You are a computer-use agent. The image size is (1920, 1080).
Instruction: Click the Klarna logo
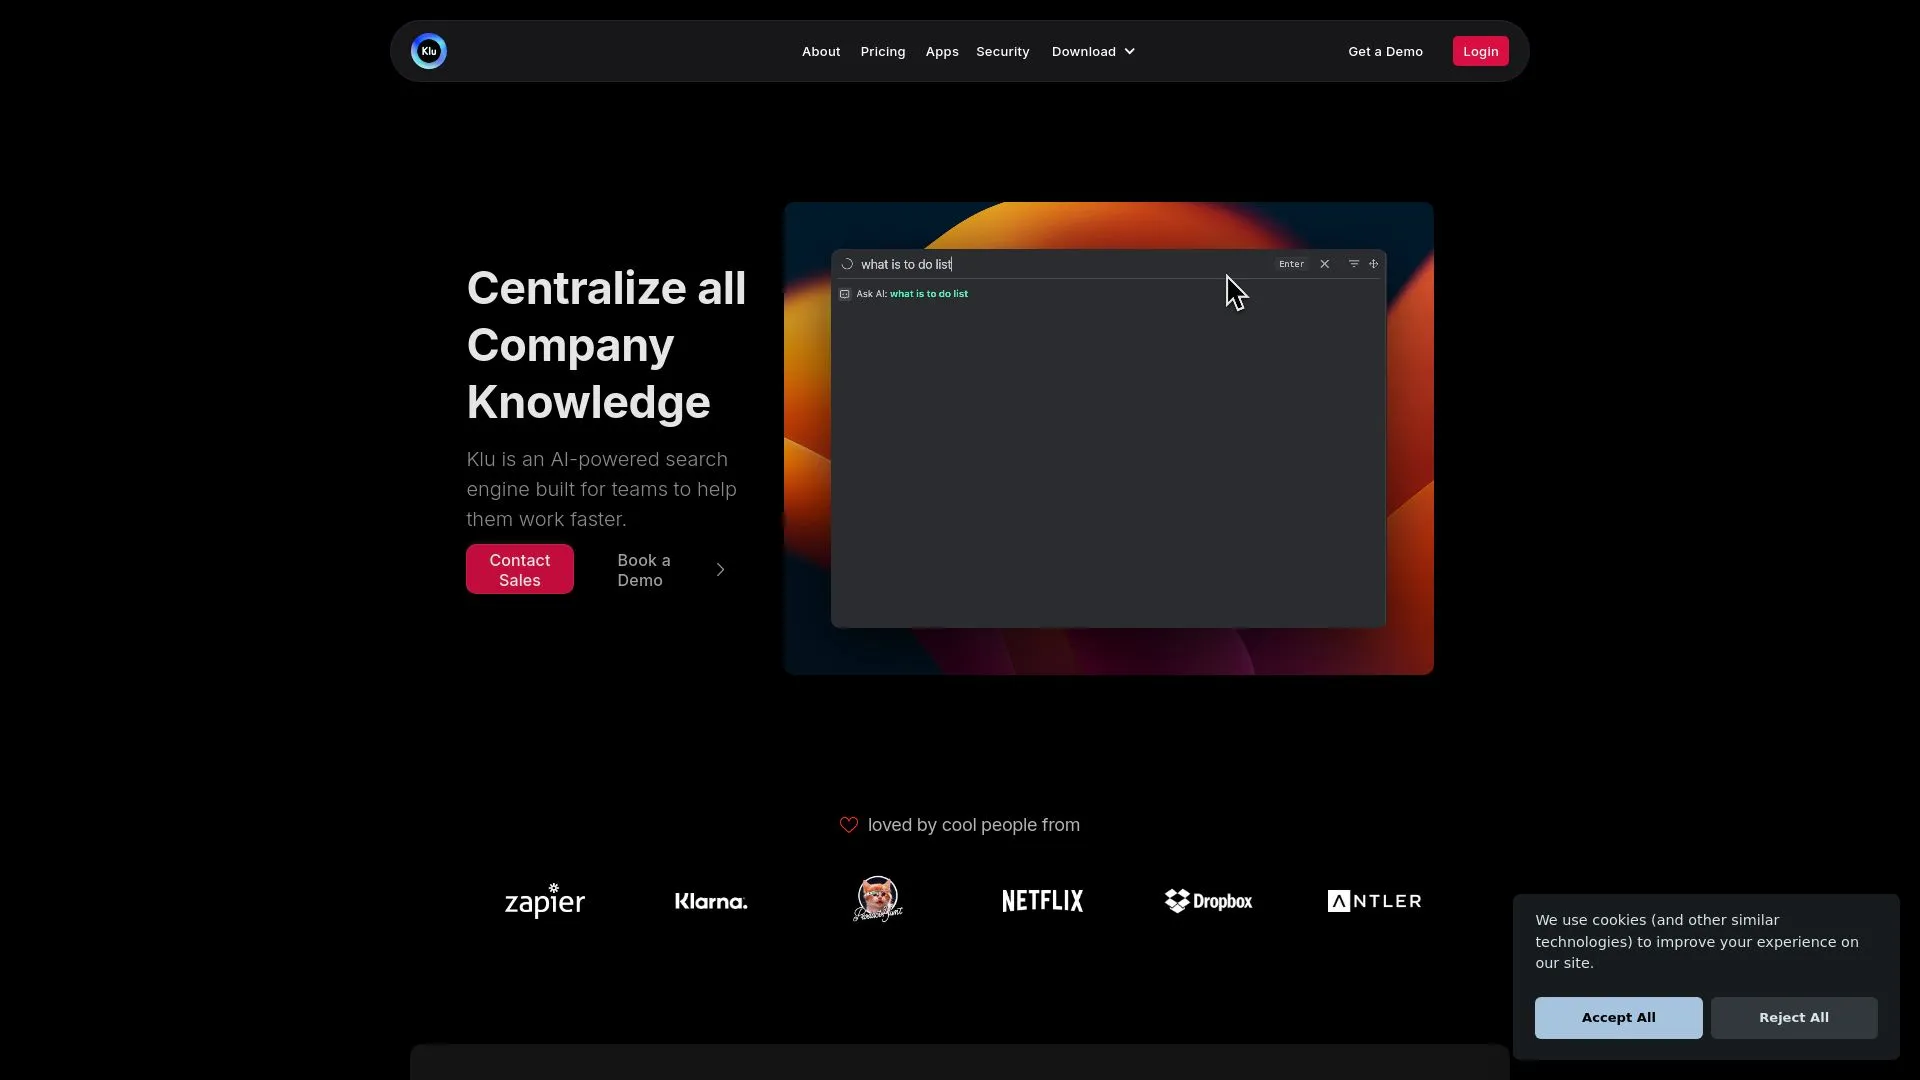[x=711, y=901]
